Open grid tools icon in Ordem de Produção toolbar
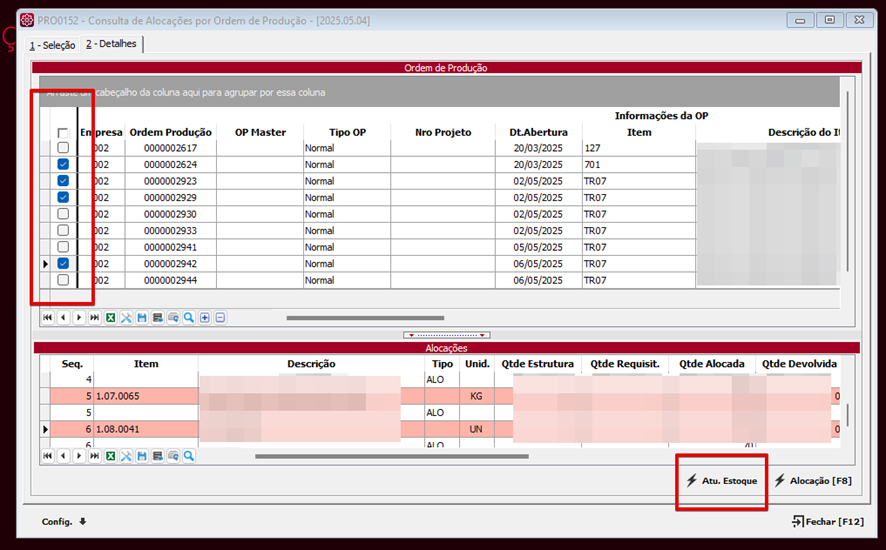886x550 pixels. [126, 318]
